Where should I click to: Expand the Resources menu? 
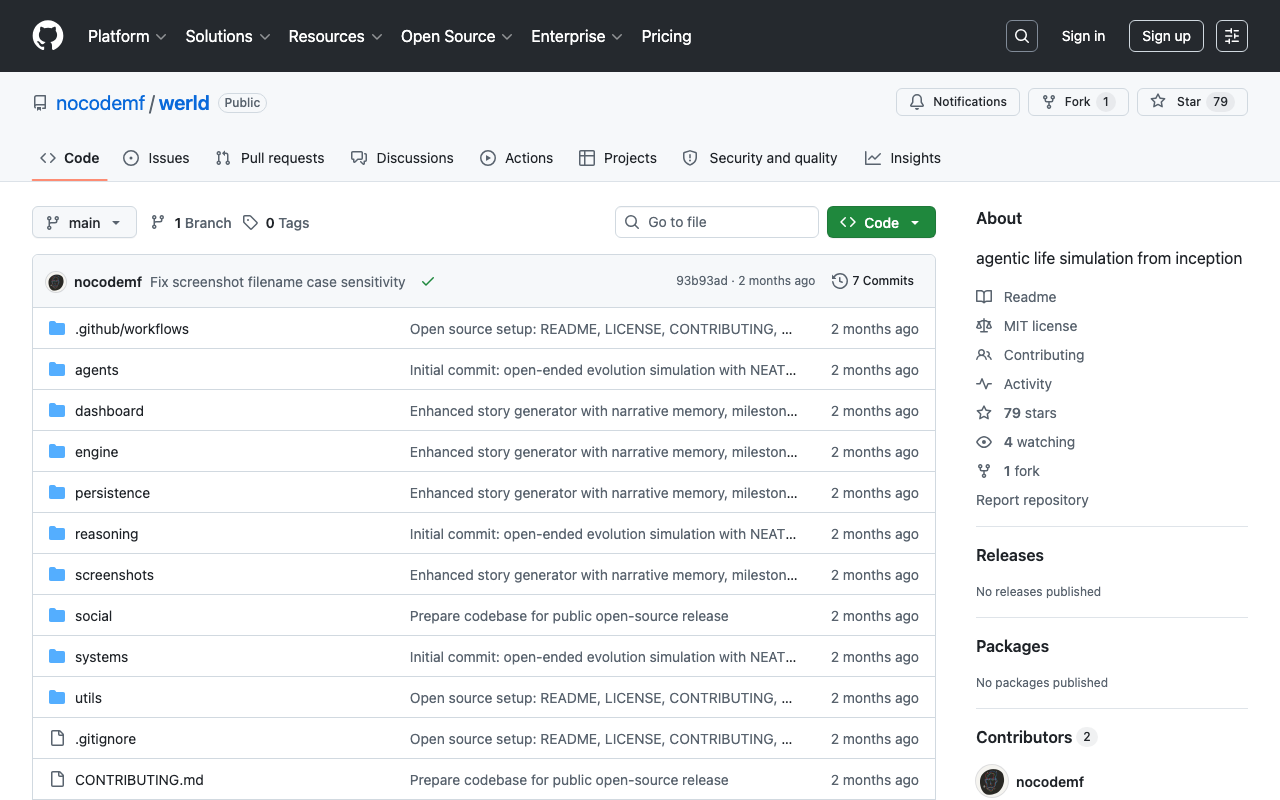[335, 36]
